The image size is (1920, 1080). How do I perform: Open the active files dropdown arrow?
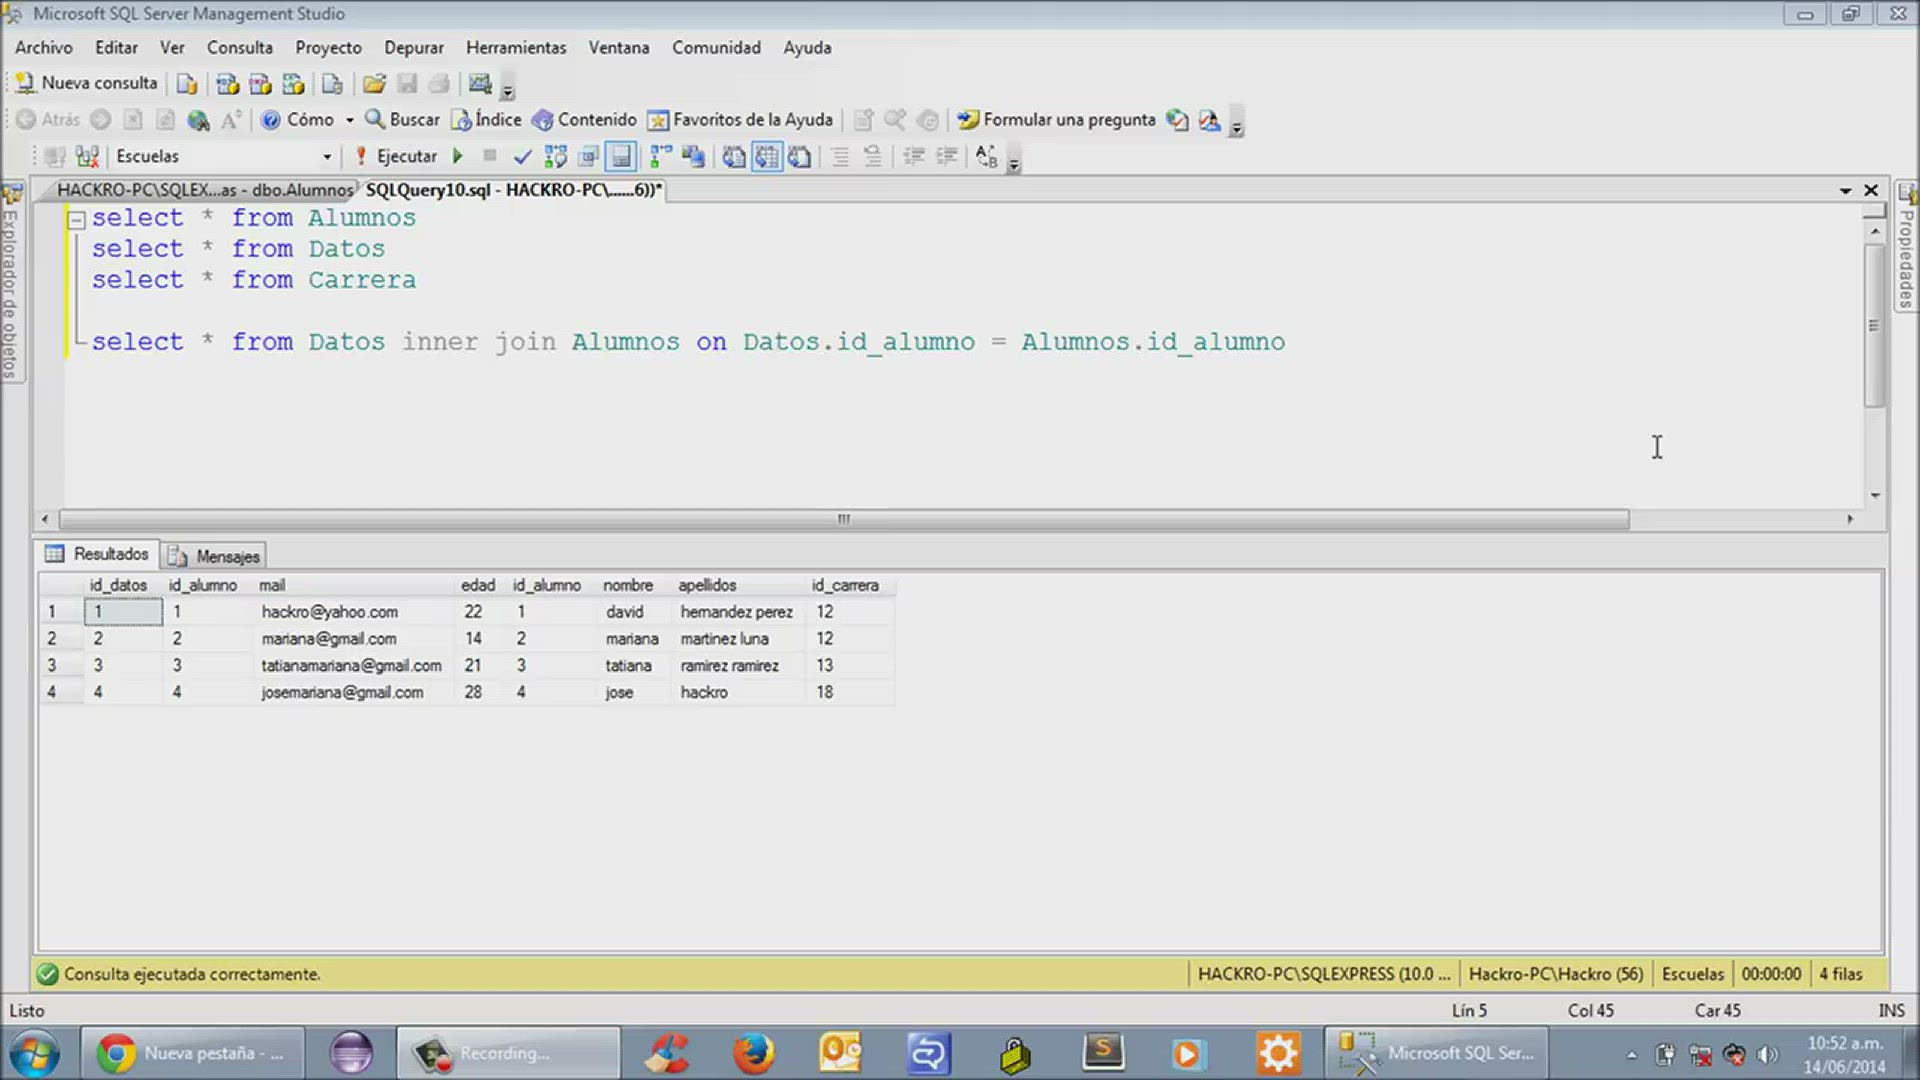click(1845, 190)
